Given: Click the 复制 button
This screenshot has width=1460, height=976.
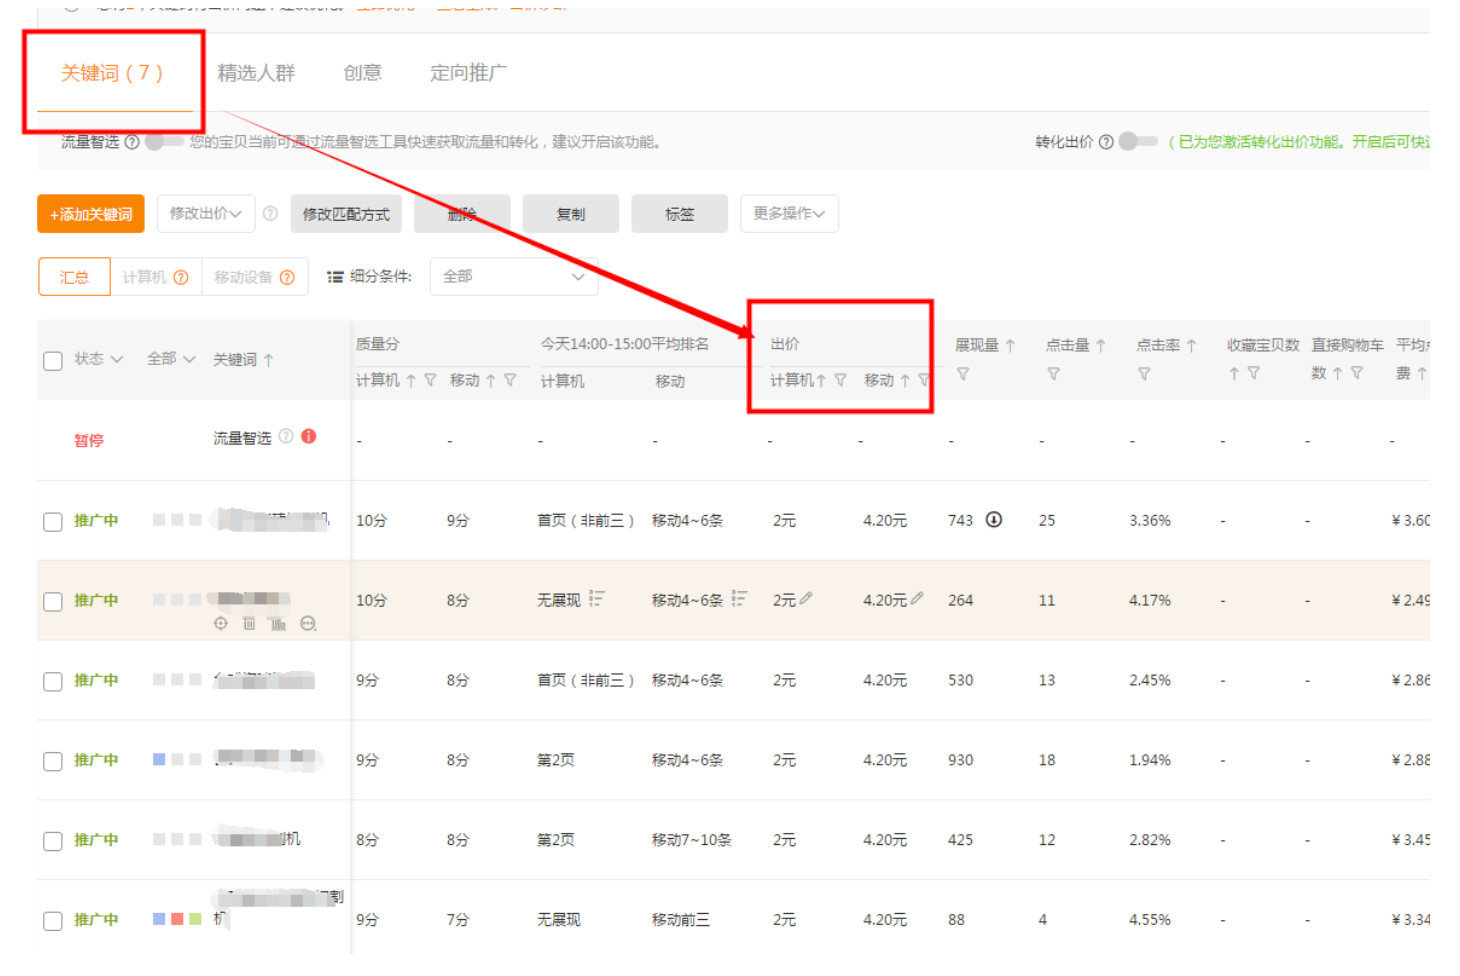Looking at the screenshot, I should 571,214.
